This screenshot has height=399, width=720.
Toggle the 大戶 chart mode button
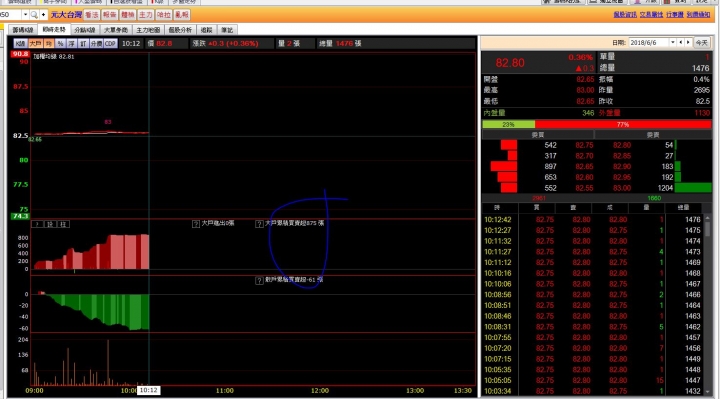pos(35,44)
